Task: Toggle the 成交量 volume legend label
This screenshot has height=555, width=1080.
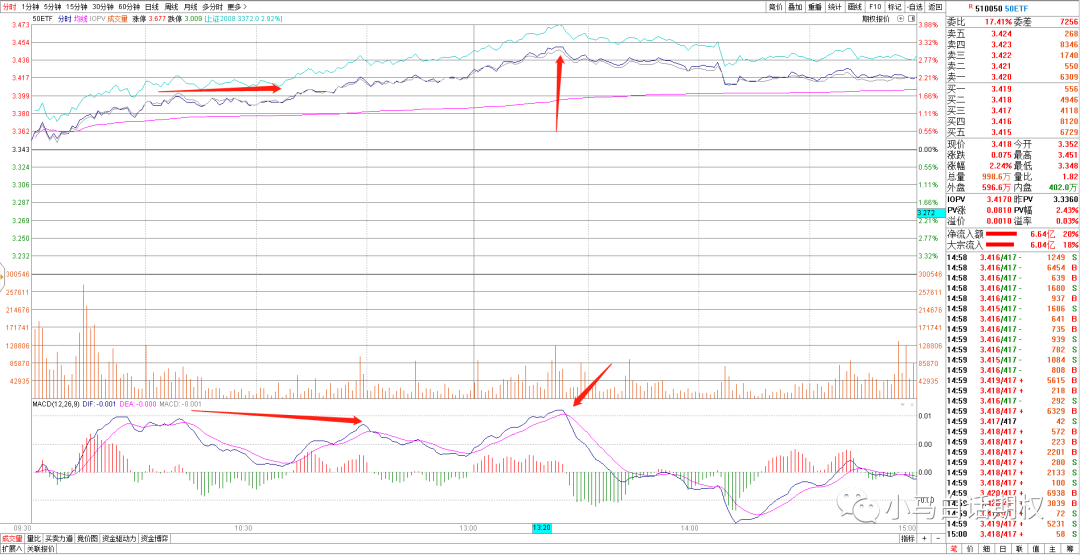Action: point(116,19)
